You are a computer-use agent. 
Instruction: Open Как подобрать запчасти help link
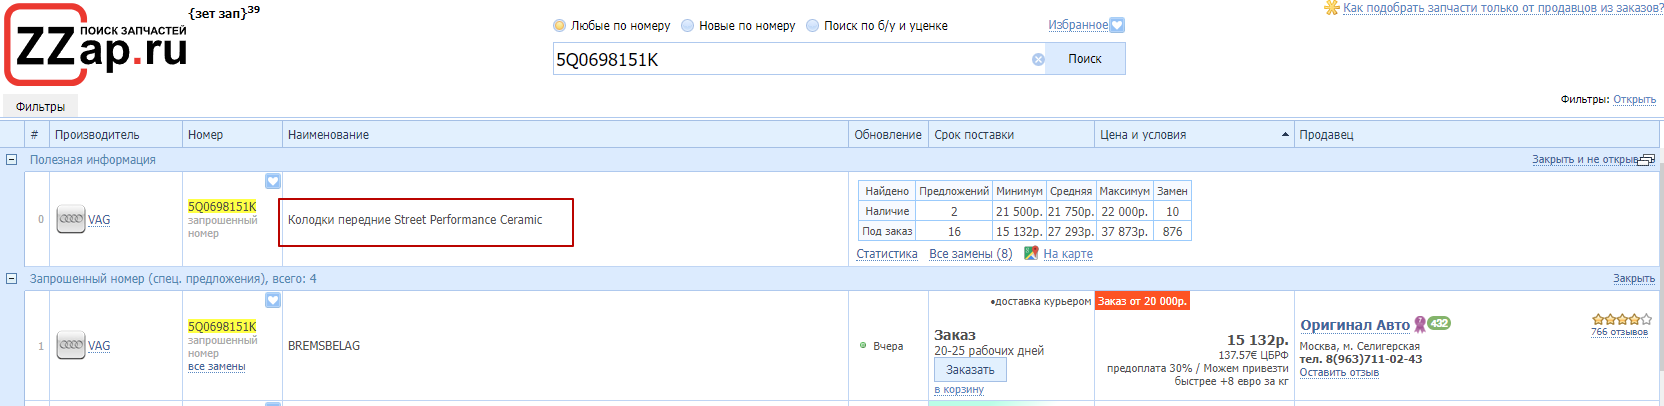1503,7
